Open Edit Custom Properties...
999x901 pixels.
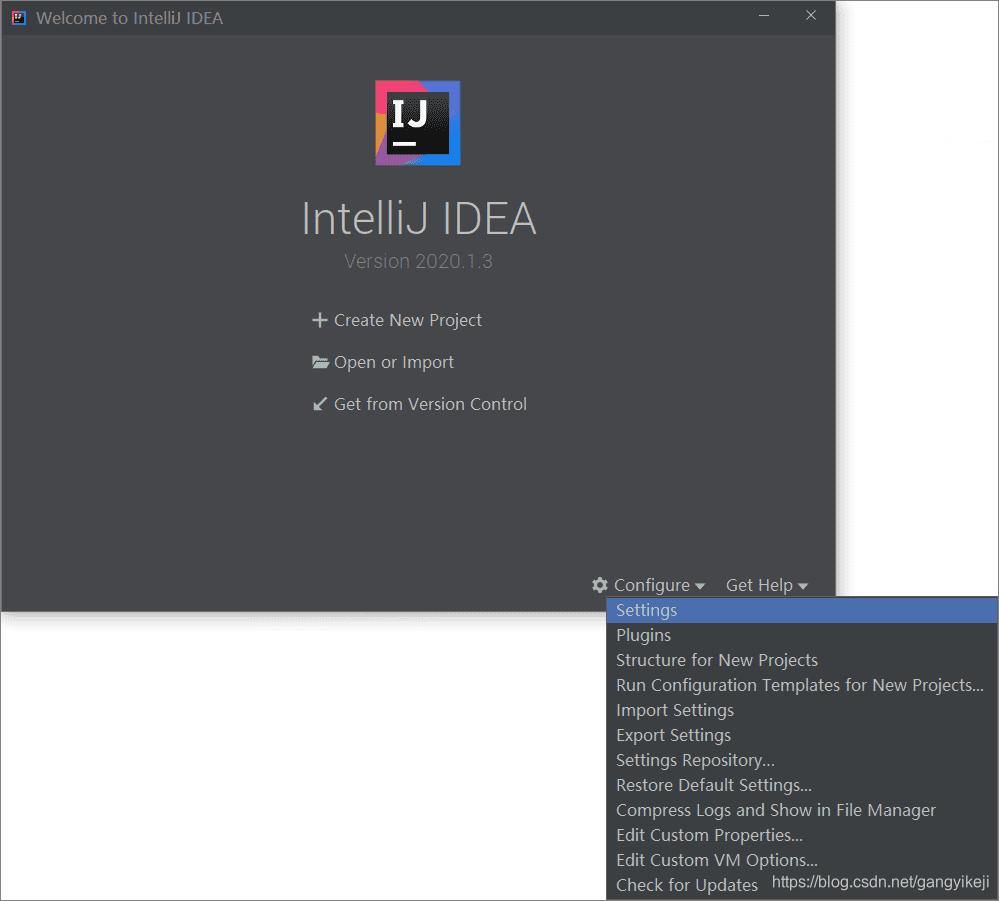pyautogui.click(x=802, y=835)
